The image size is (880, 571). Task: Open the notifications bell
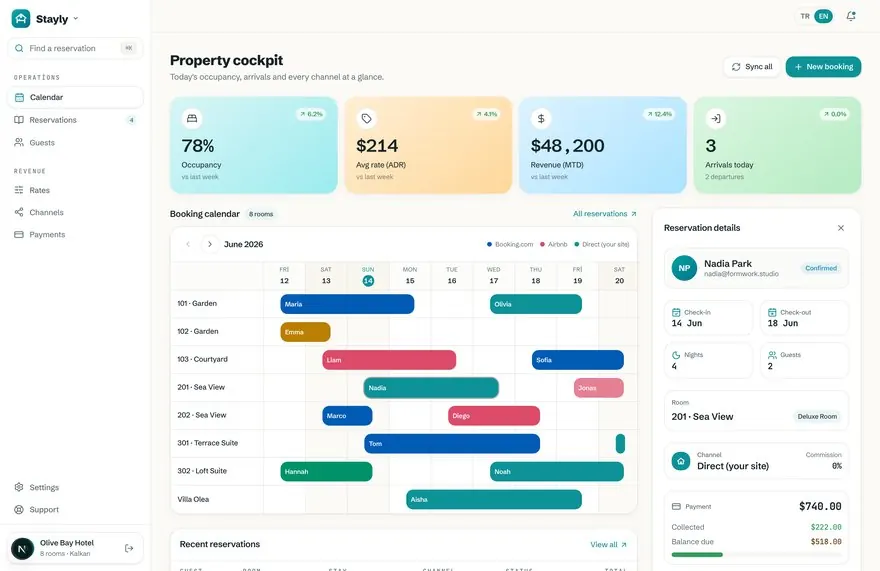coord(851,16)
